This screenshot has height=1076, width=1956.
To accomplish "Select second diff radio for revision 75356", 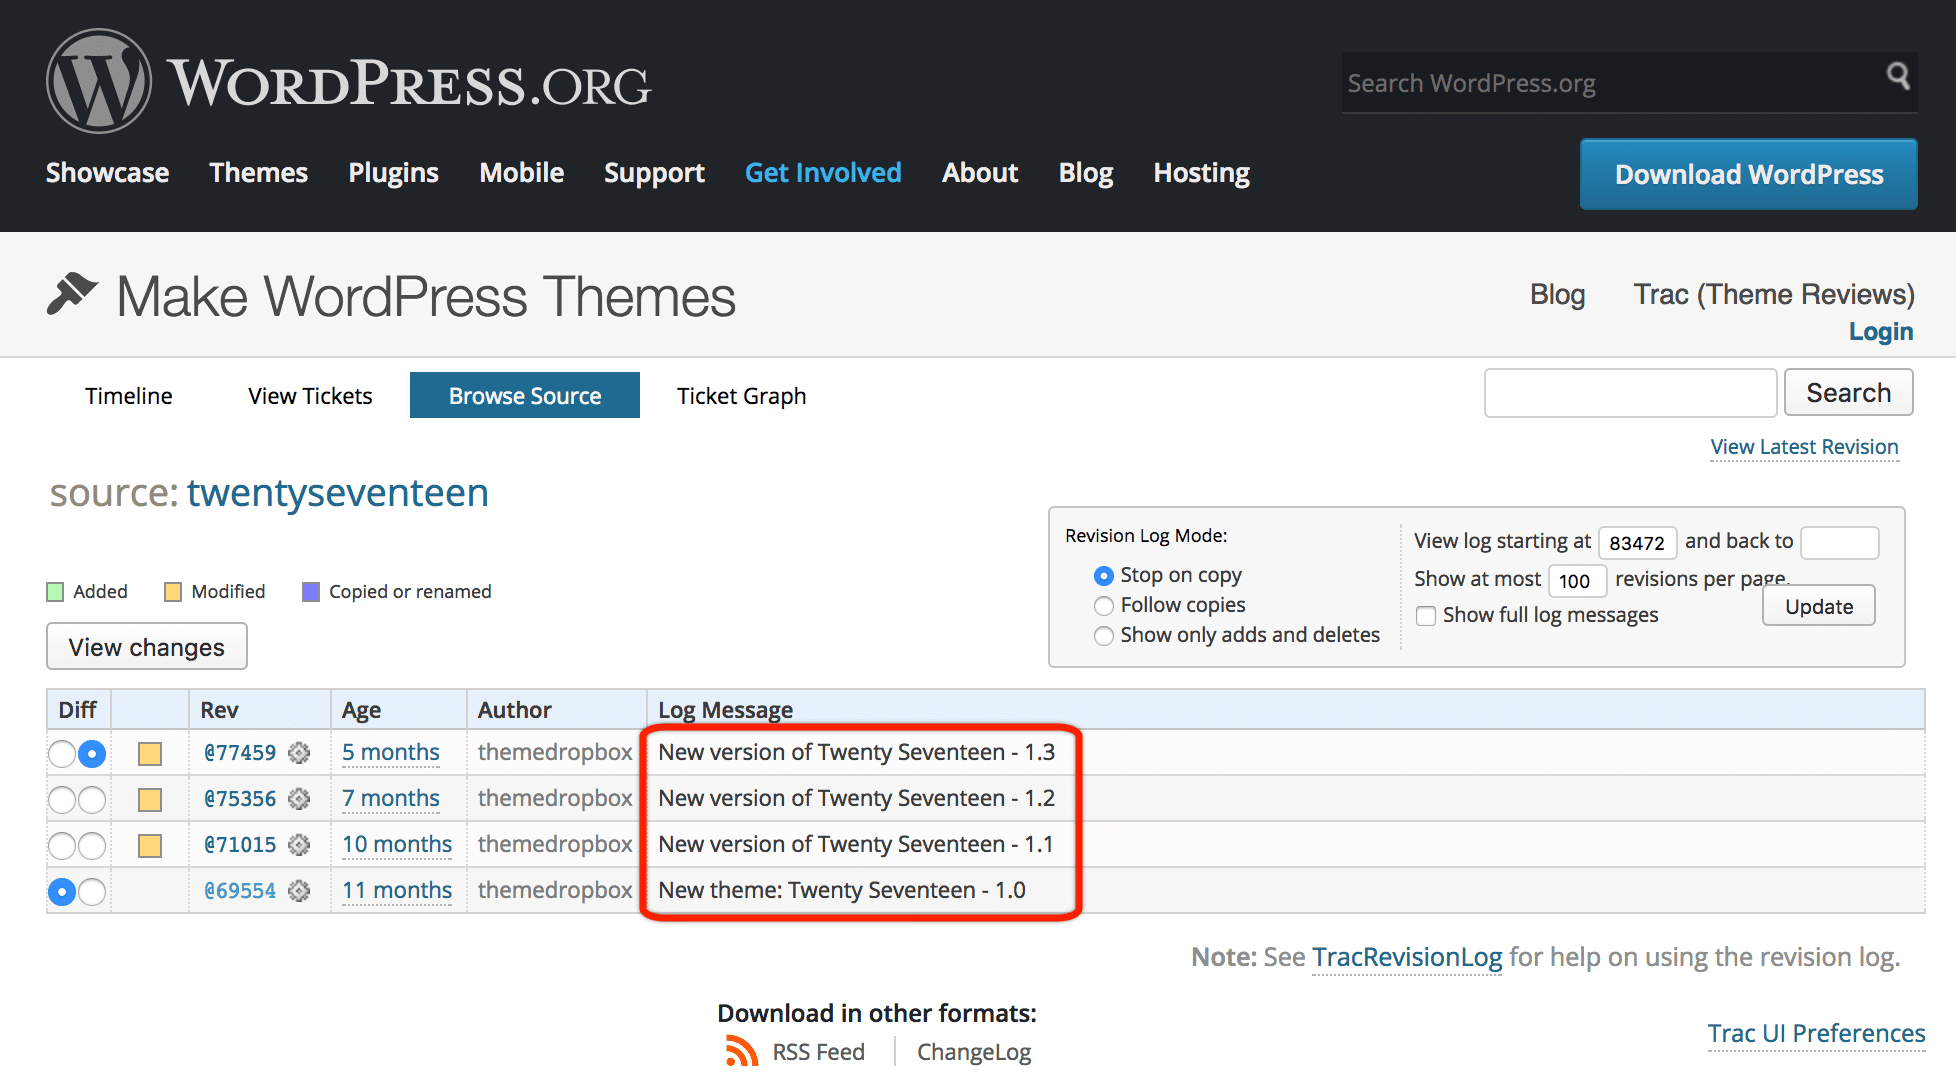I will point(92,799).
